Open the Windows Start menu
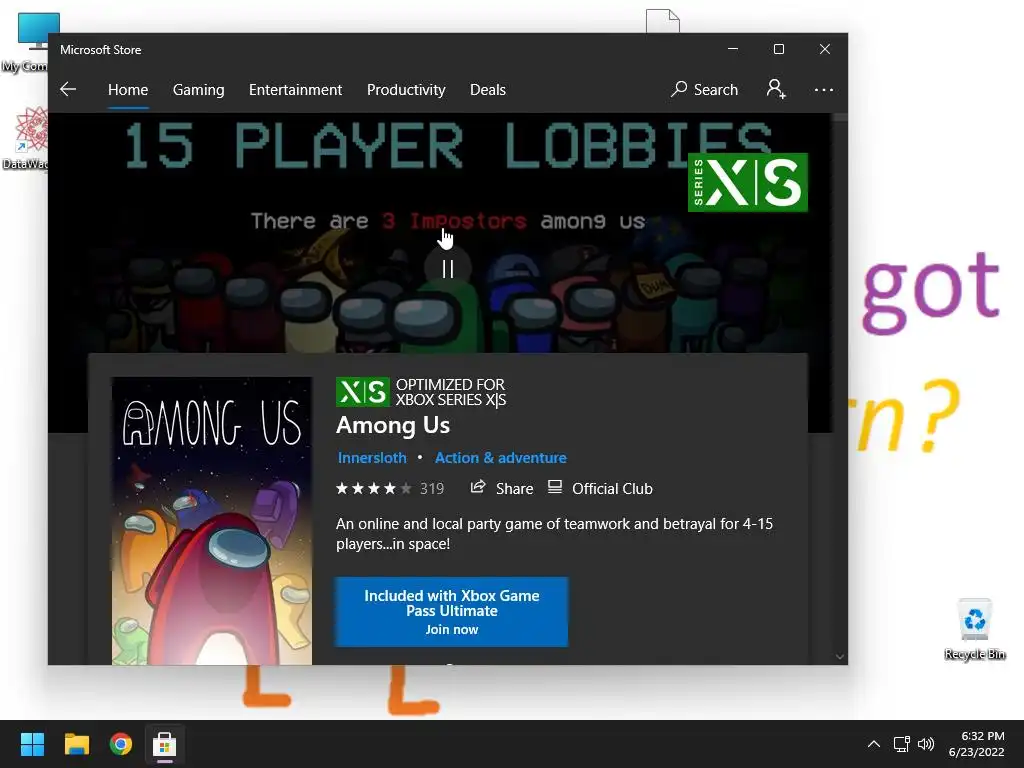Viewport: 1024px width, 768px height. click(32, 744)
